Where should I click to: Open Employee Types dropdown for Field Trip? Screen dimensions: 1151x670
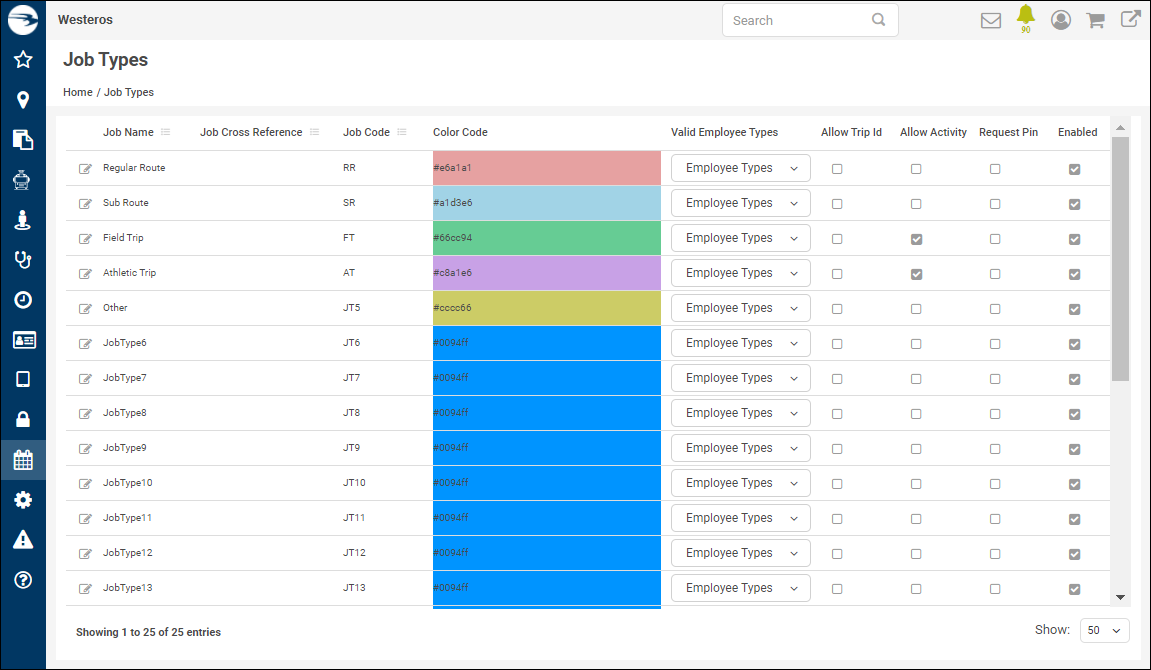[x=741, y=238]
